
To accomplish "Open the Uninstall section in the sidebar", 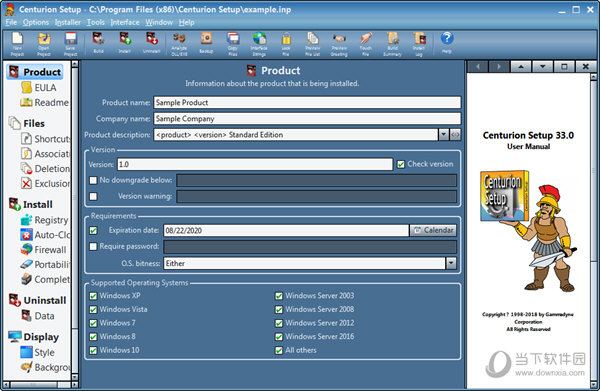I will click(x=38, y=300).
